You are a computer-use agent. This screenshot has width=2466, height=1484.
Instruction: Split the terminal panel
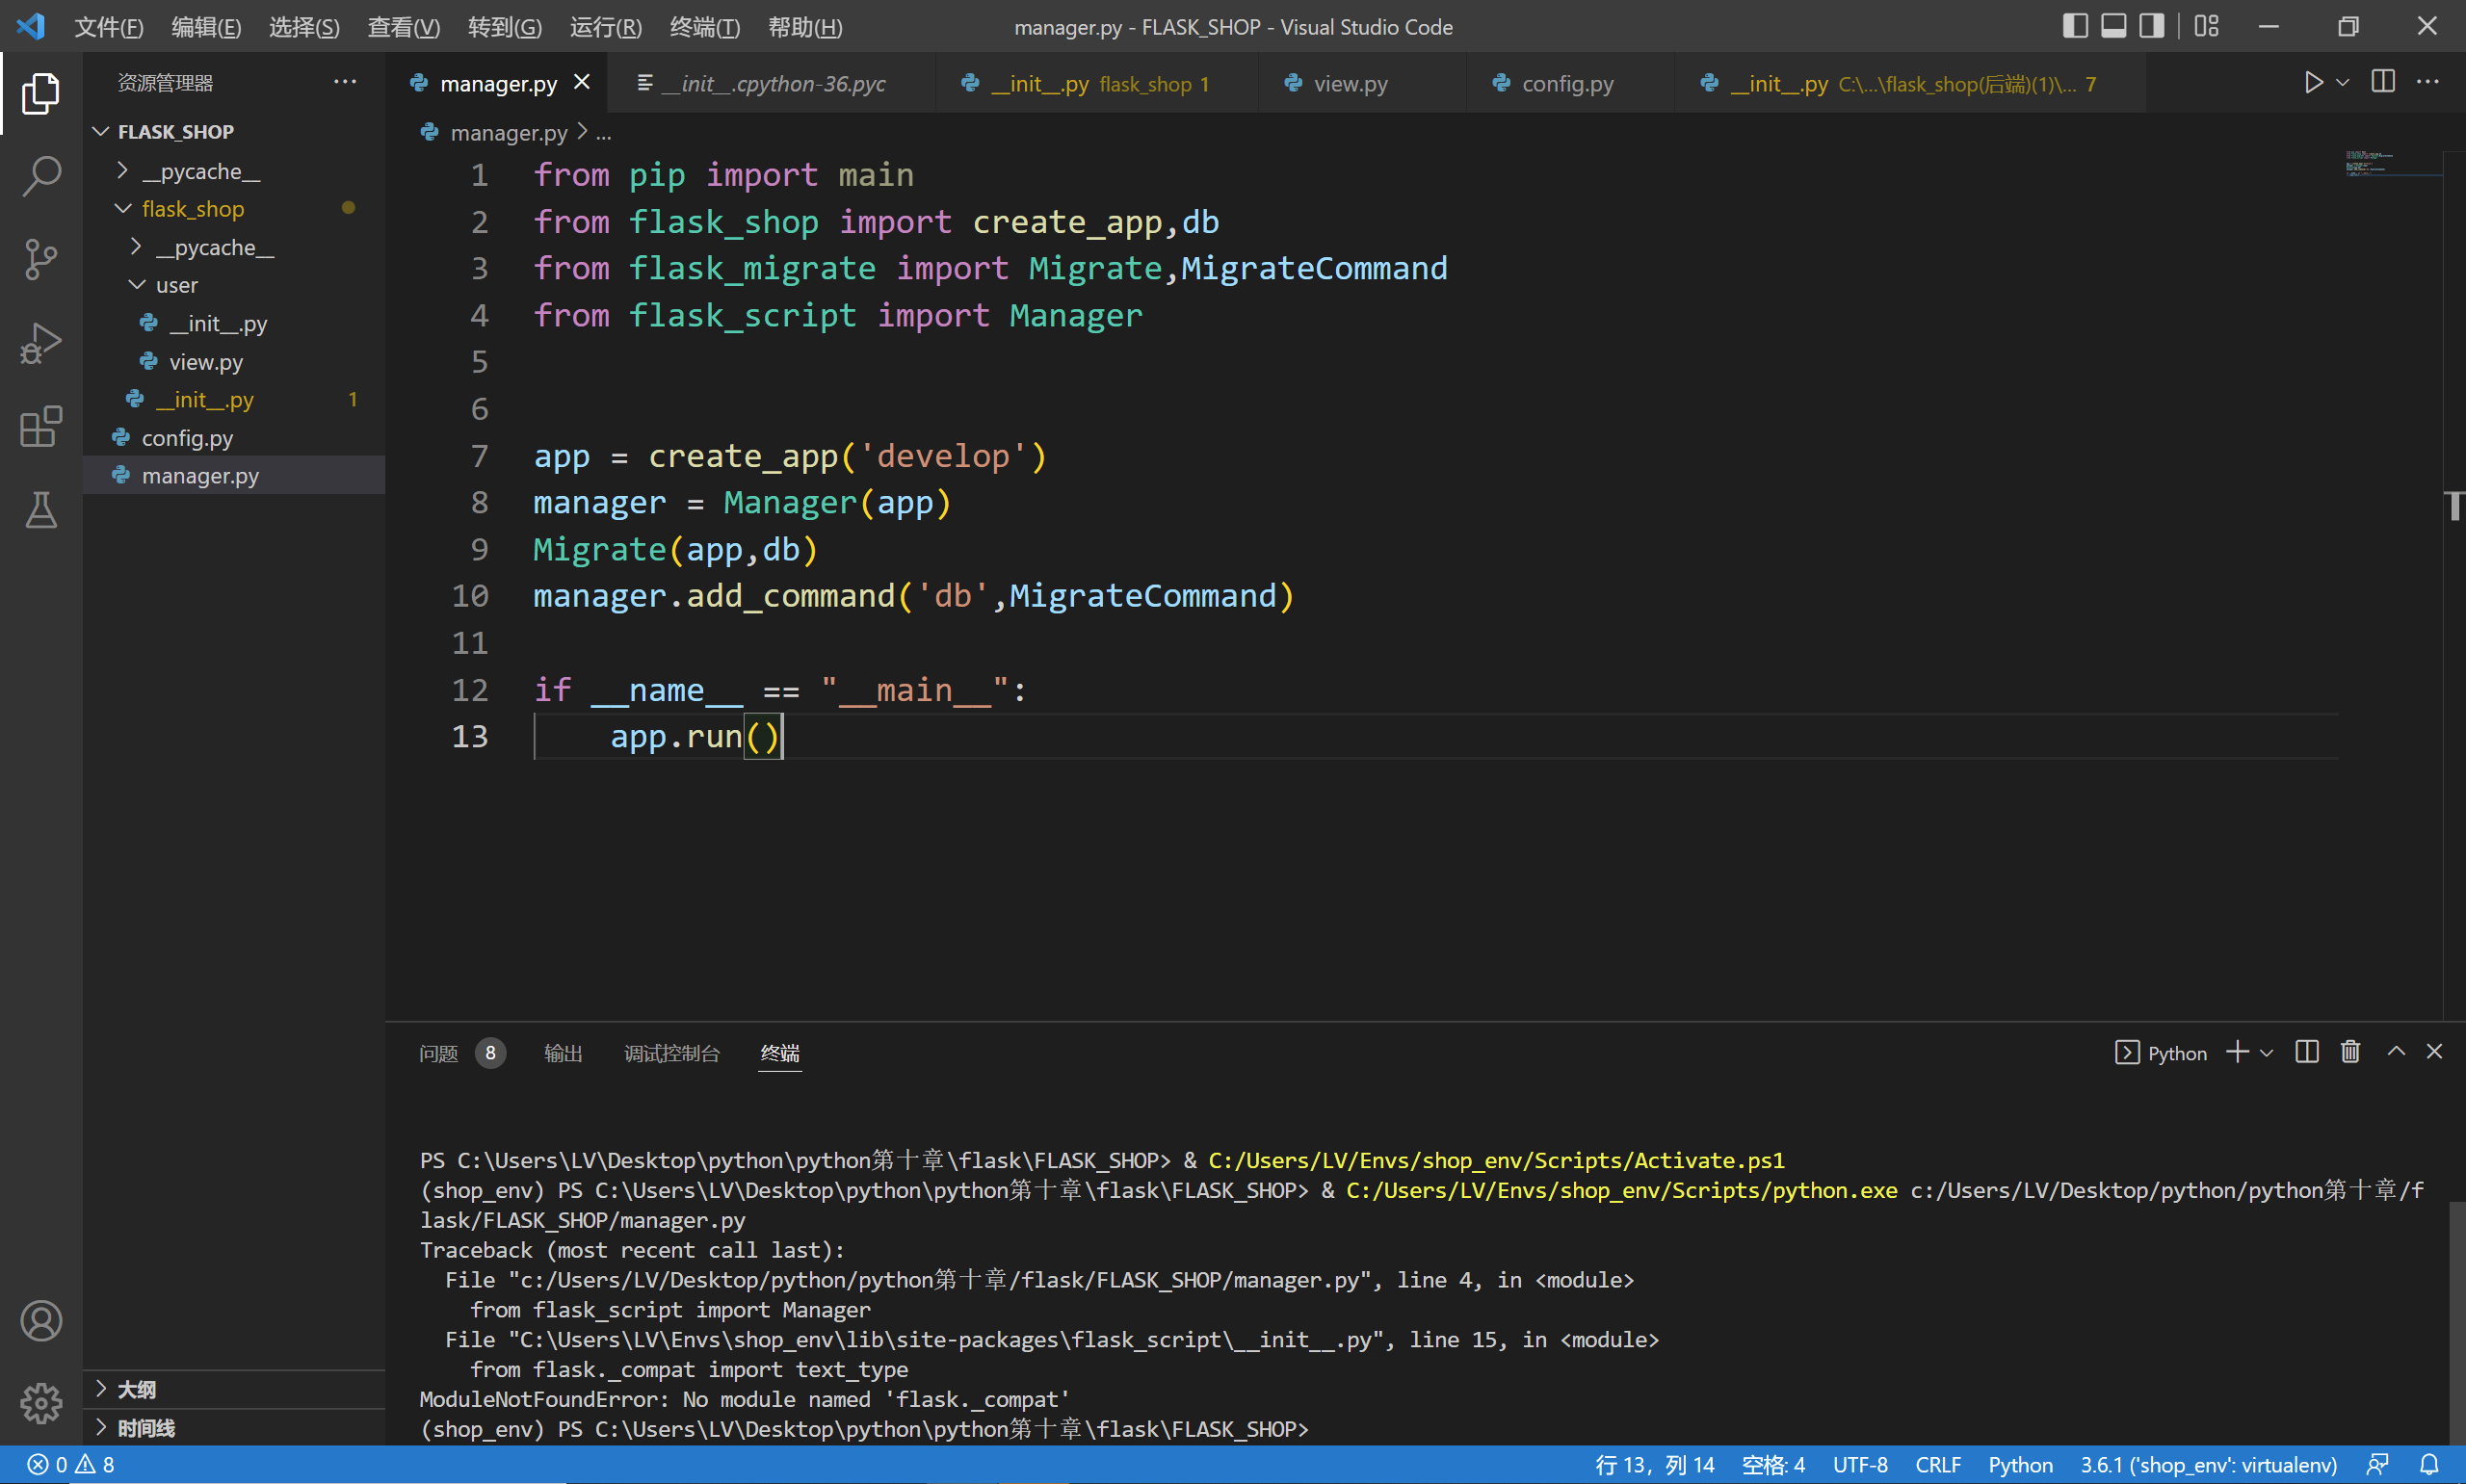click(x=2307, y=1052)
